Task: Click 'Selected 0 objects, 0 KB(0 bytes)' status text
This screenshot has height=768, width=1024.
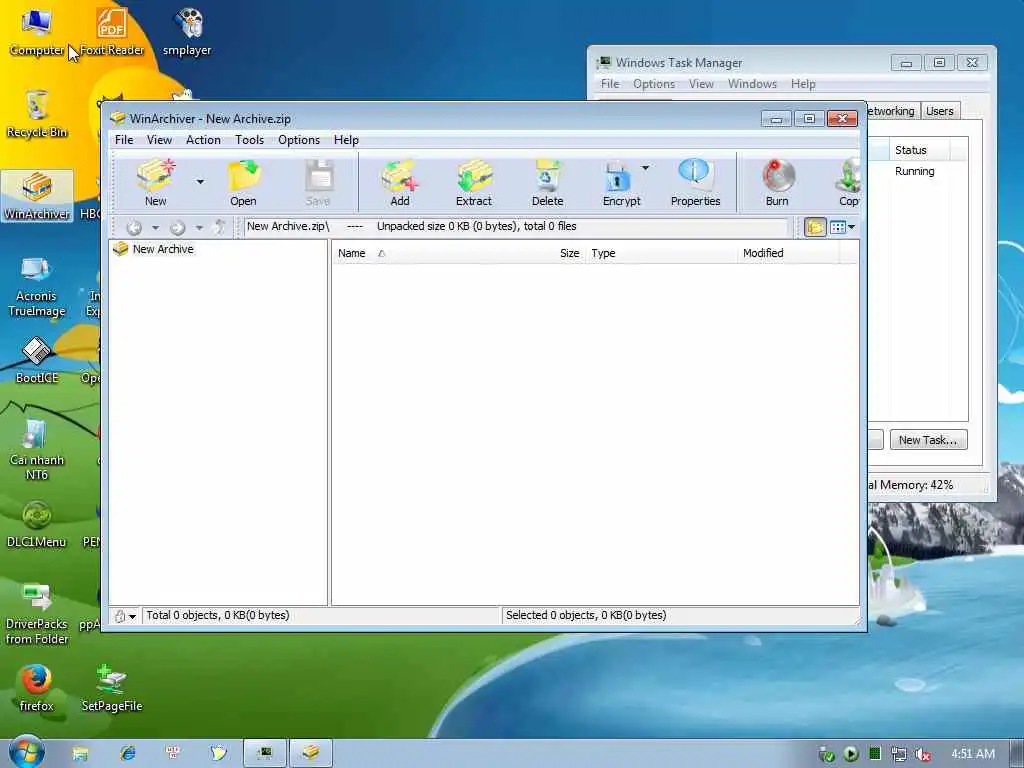Action: point(586,615)
